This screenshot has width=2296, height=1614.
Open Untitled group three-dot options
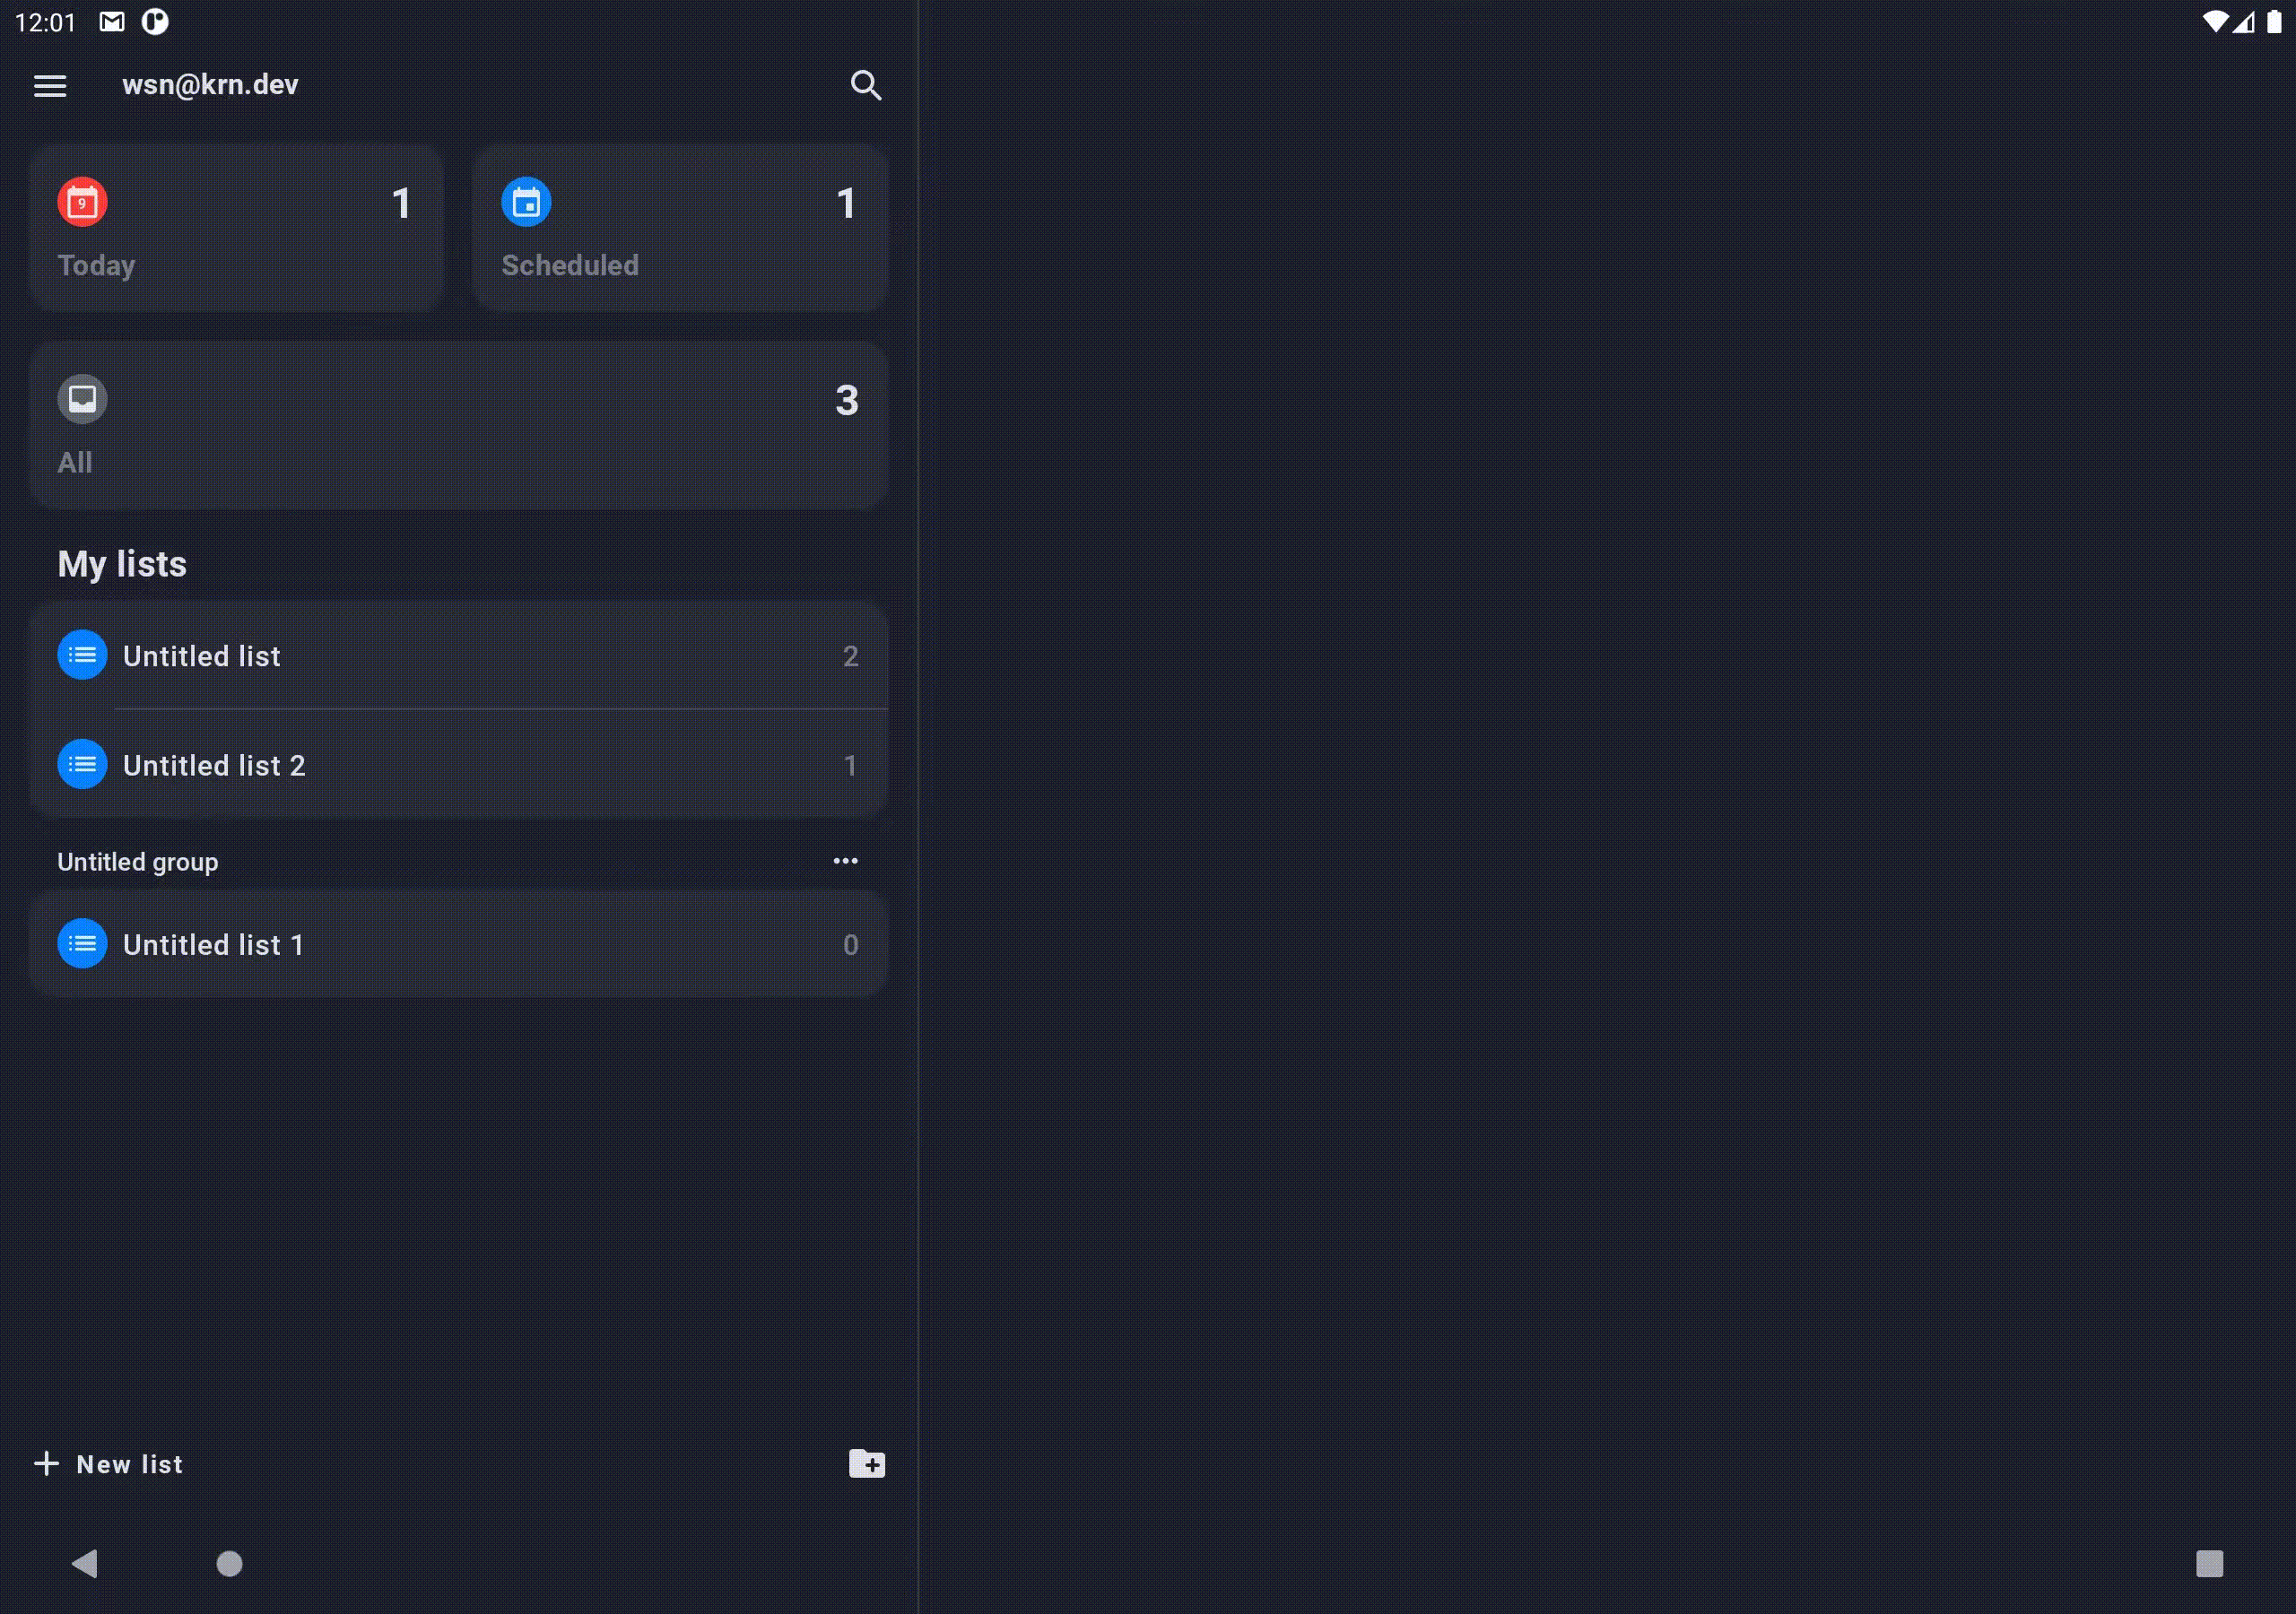point(845,861)
